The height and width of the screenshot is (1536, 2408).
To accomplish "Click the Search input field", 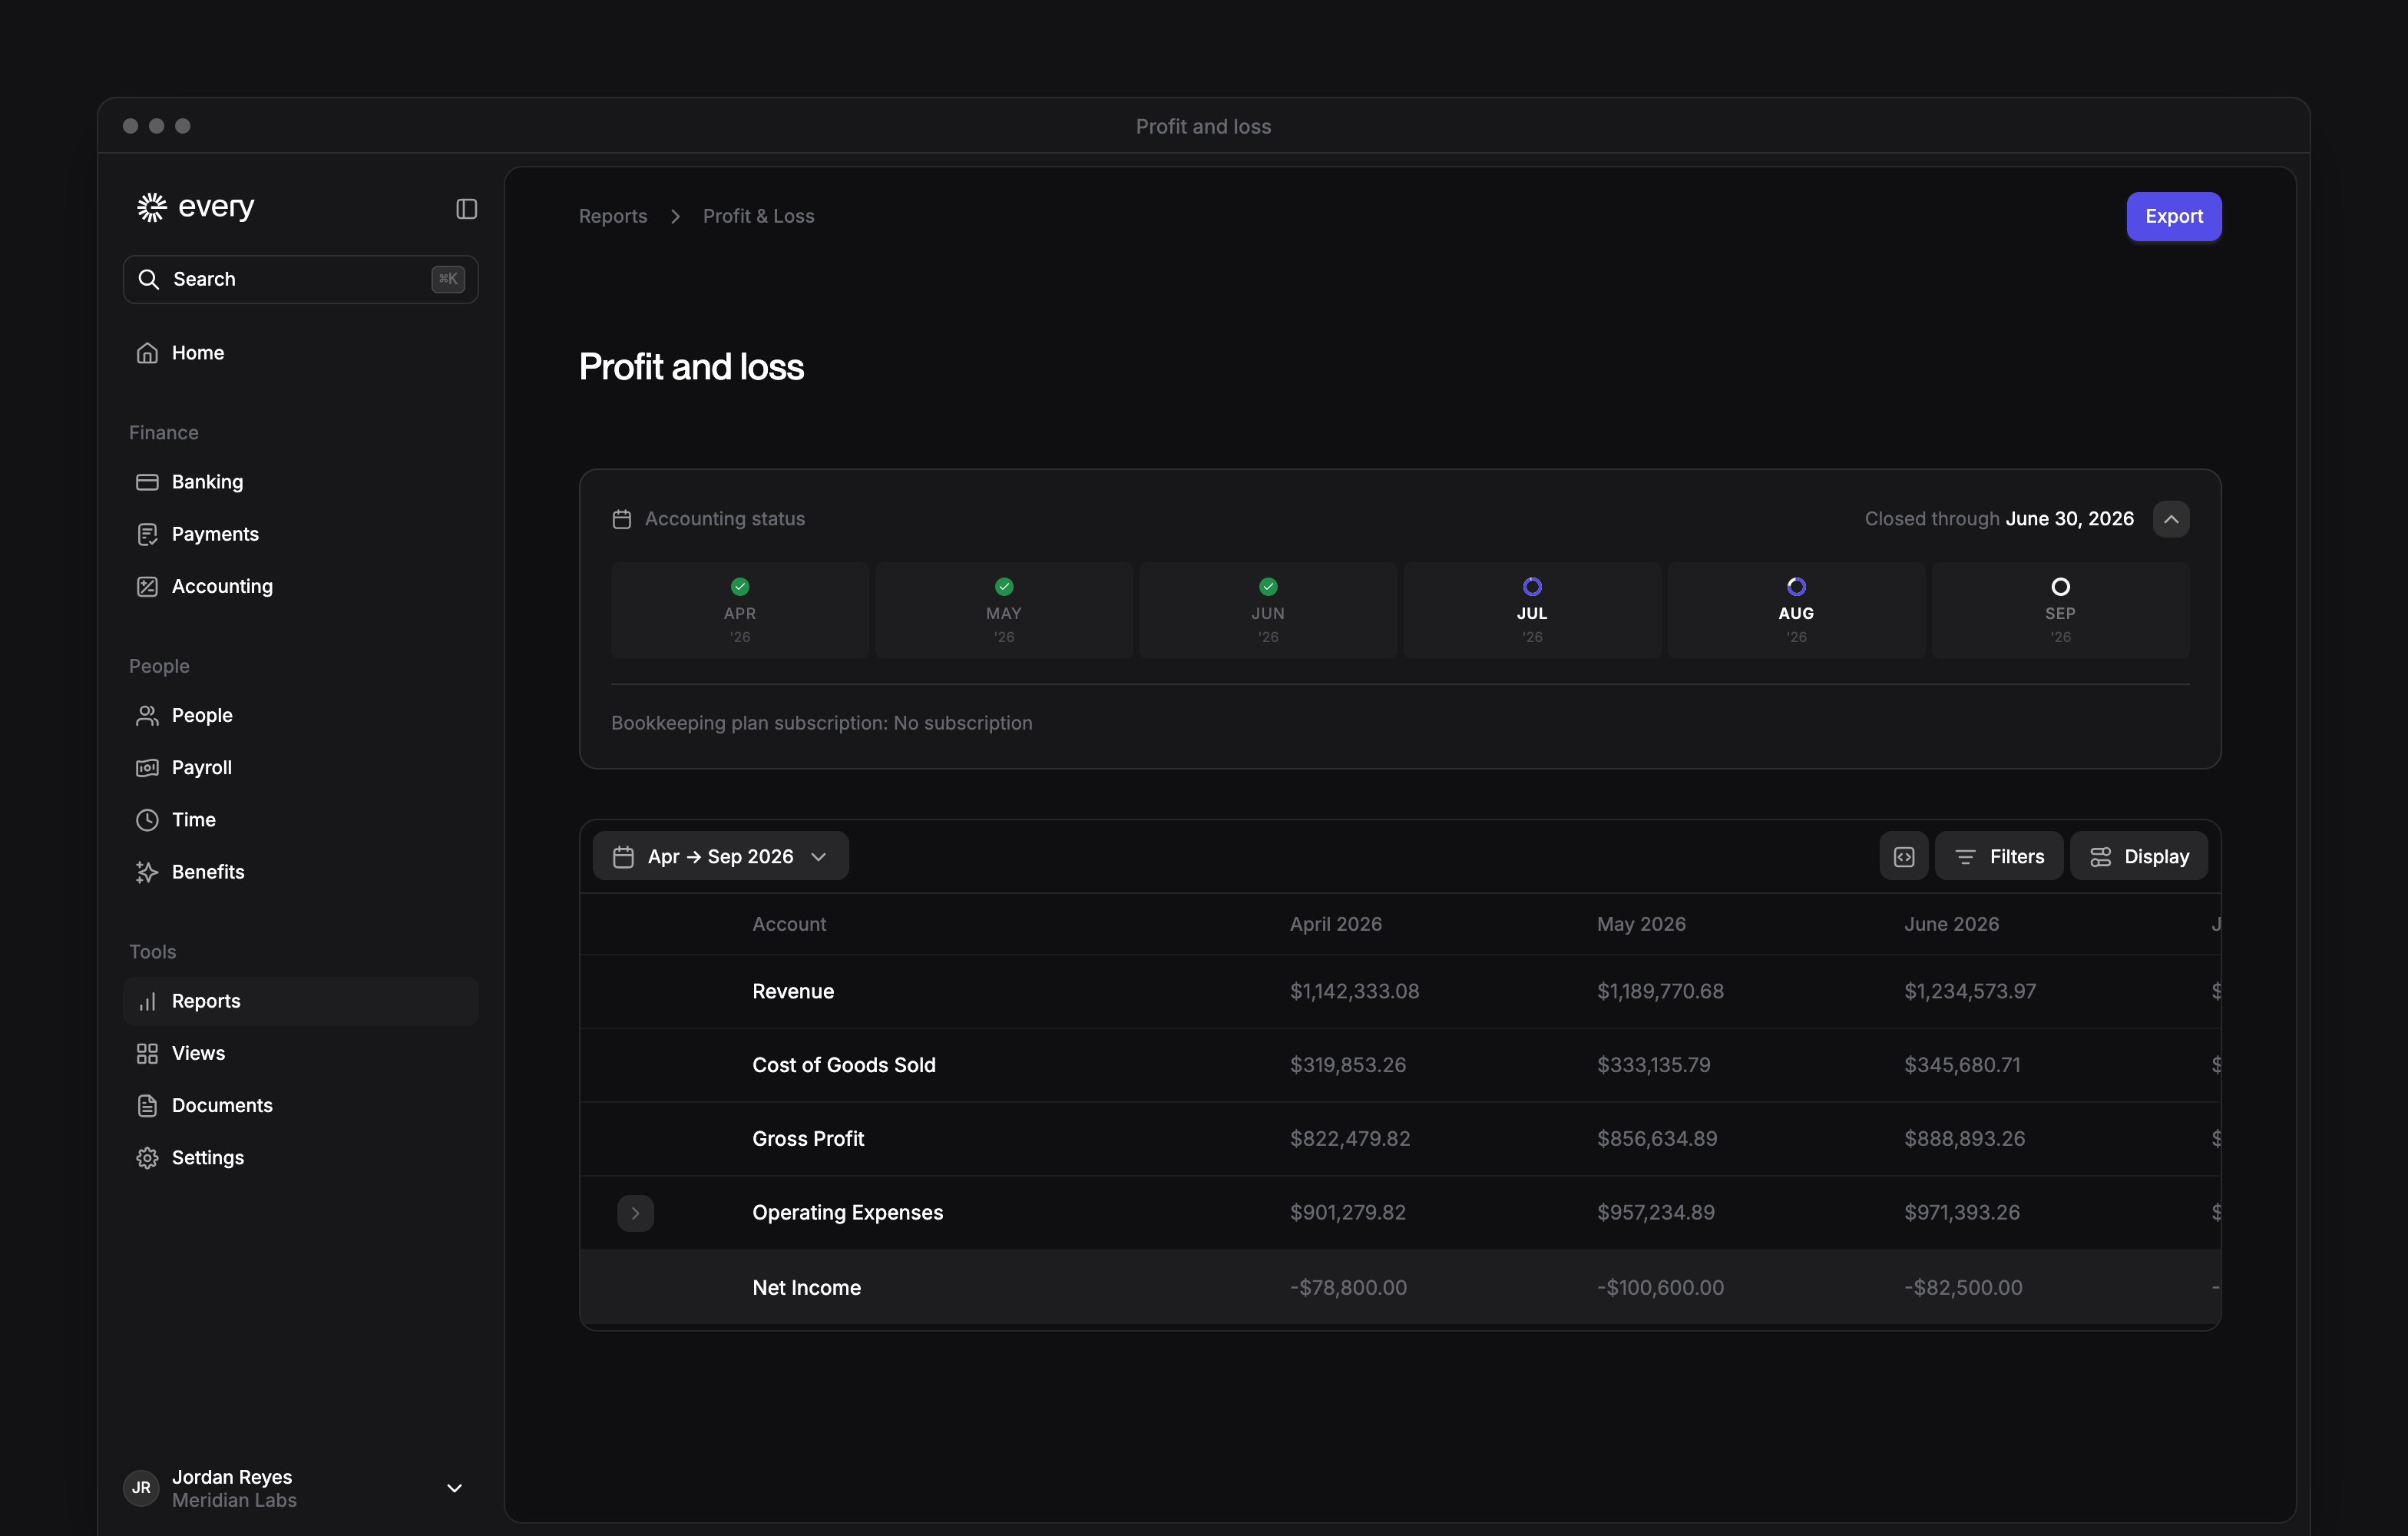I will click(300, 279).
